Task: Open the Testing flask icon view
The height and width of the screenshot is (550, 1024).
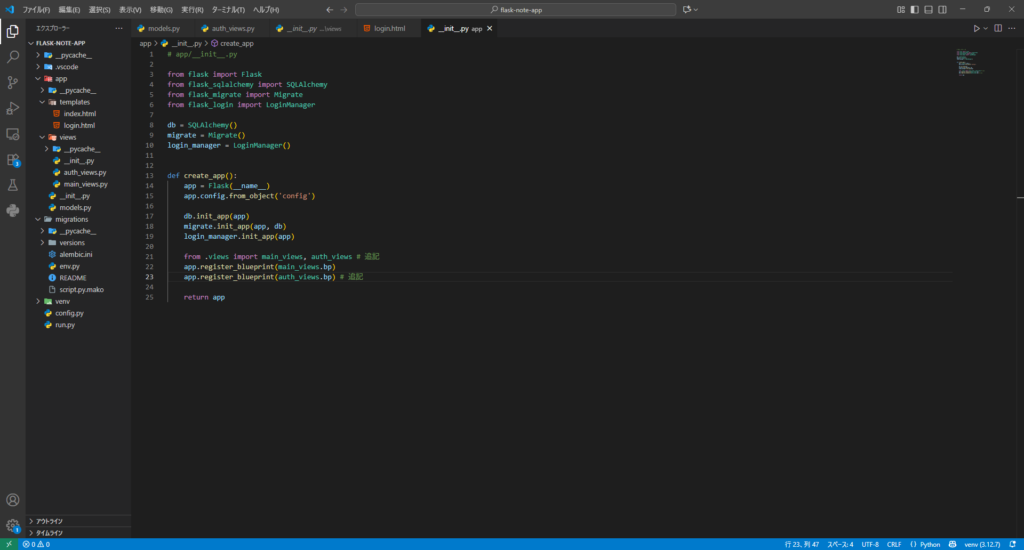Action: click(x=13, y=185)
